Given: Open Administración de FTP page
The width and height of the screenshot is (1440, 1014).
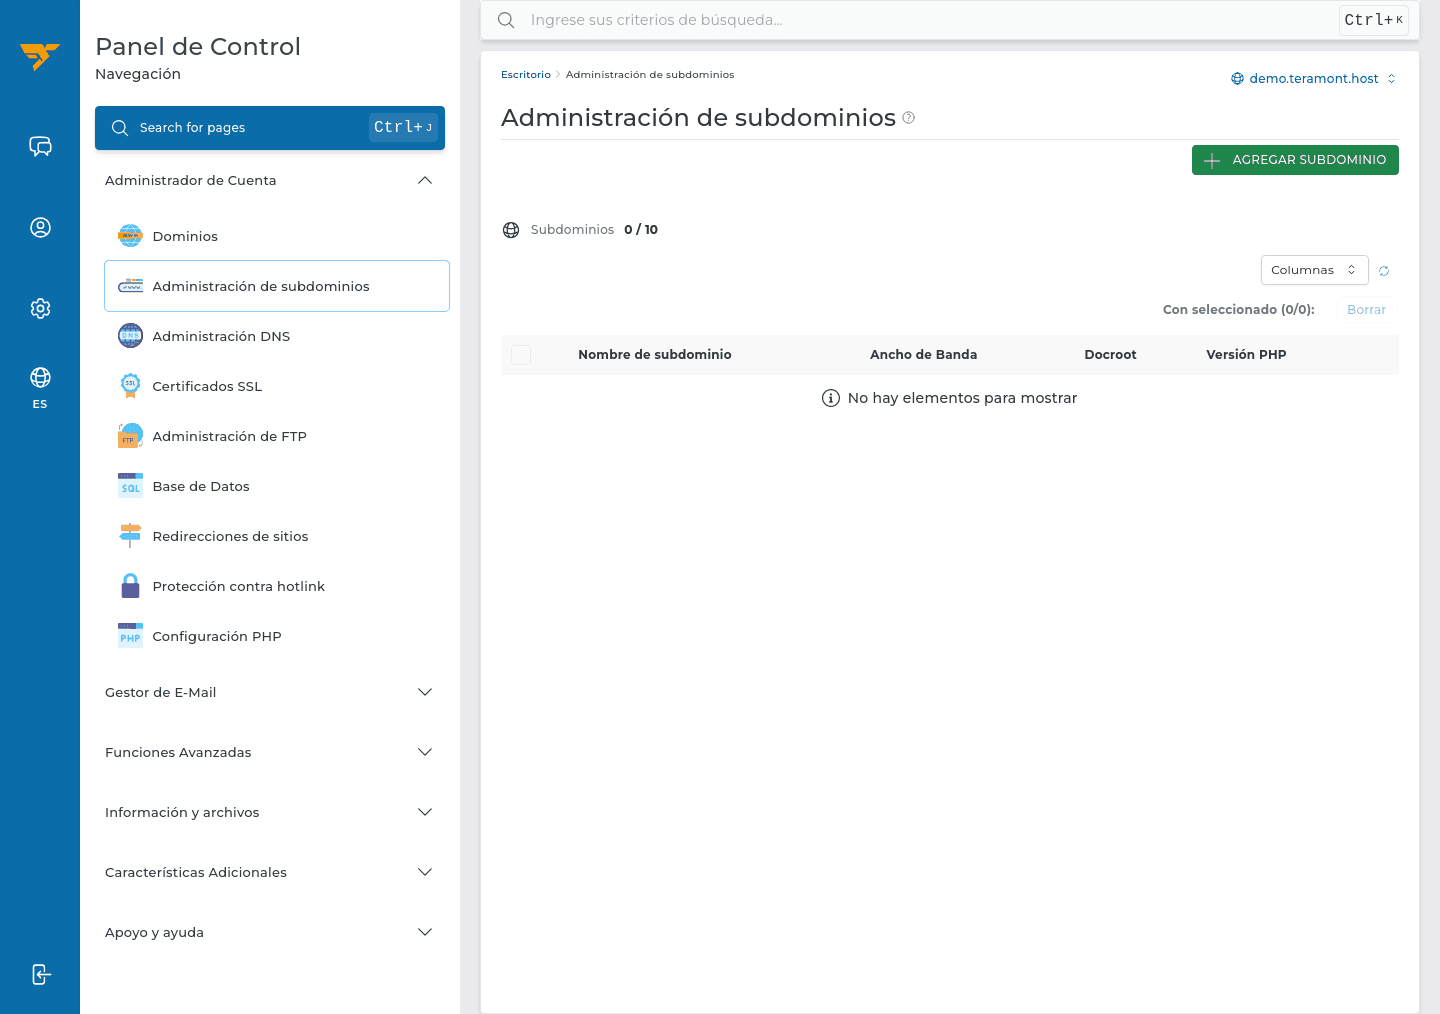Looking at the screenshot, I should tap(277, 436).
